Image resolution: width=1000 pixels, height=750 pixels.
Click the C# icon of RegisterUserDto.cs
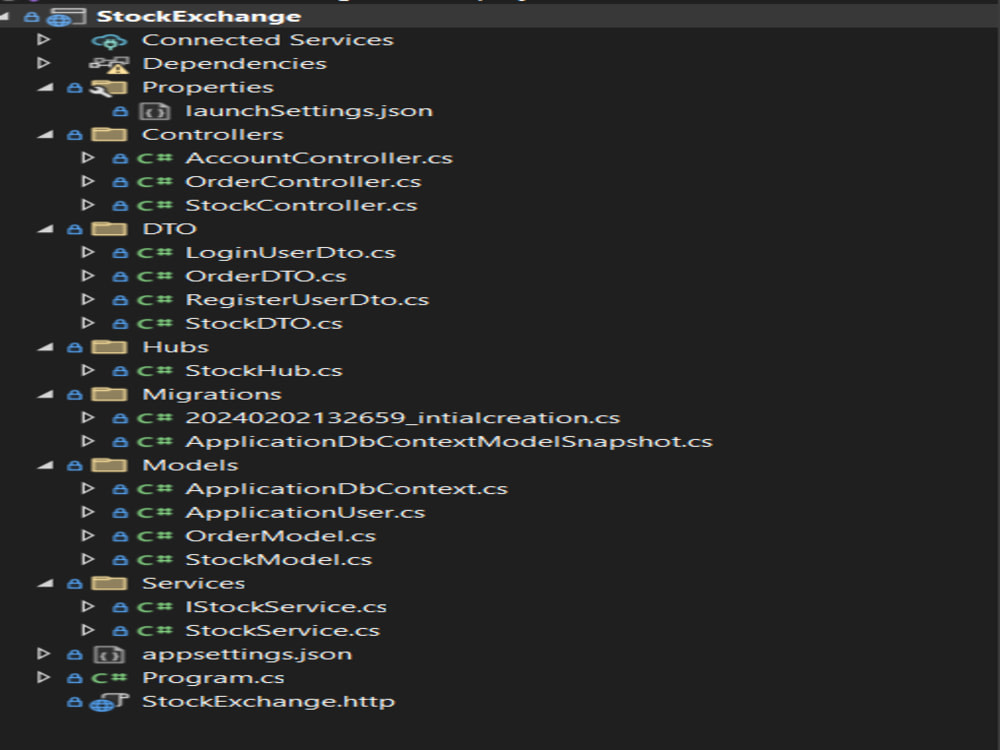pos(155,300)
